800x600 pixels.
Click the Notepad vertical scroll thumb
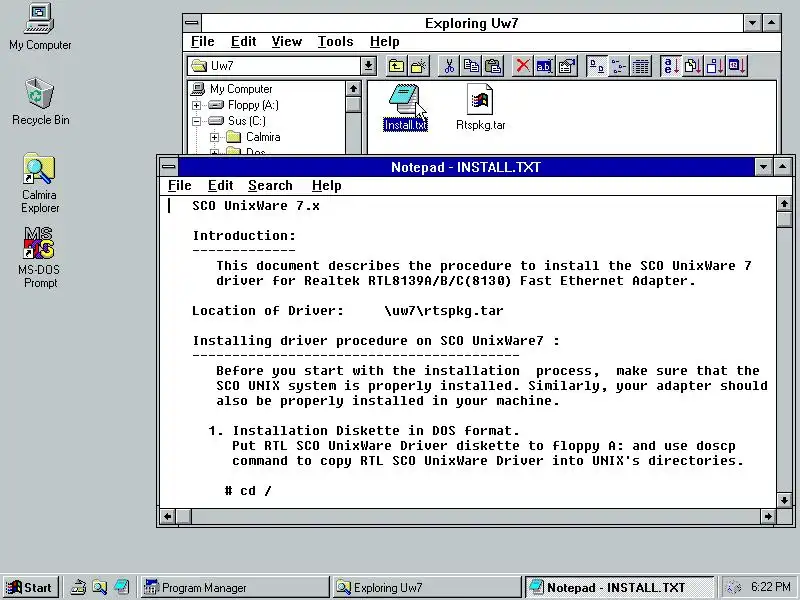(x=784, y=219)
